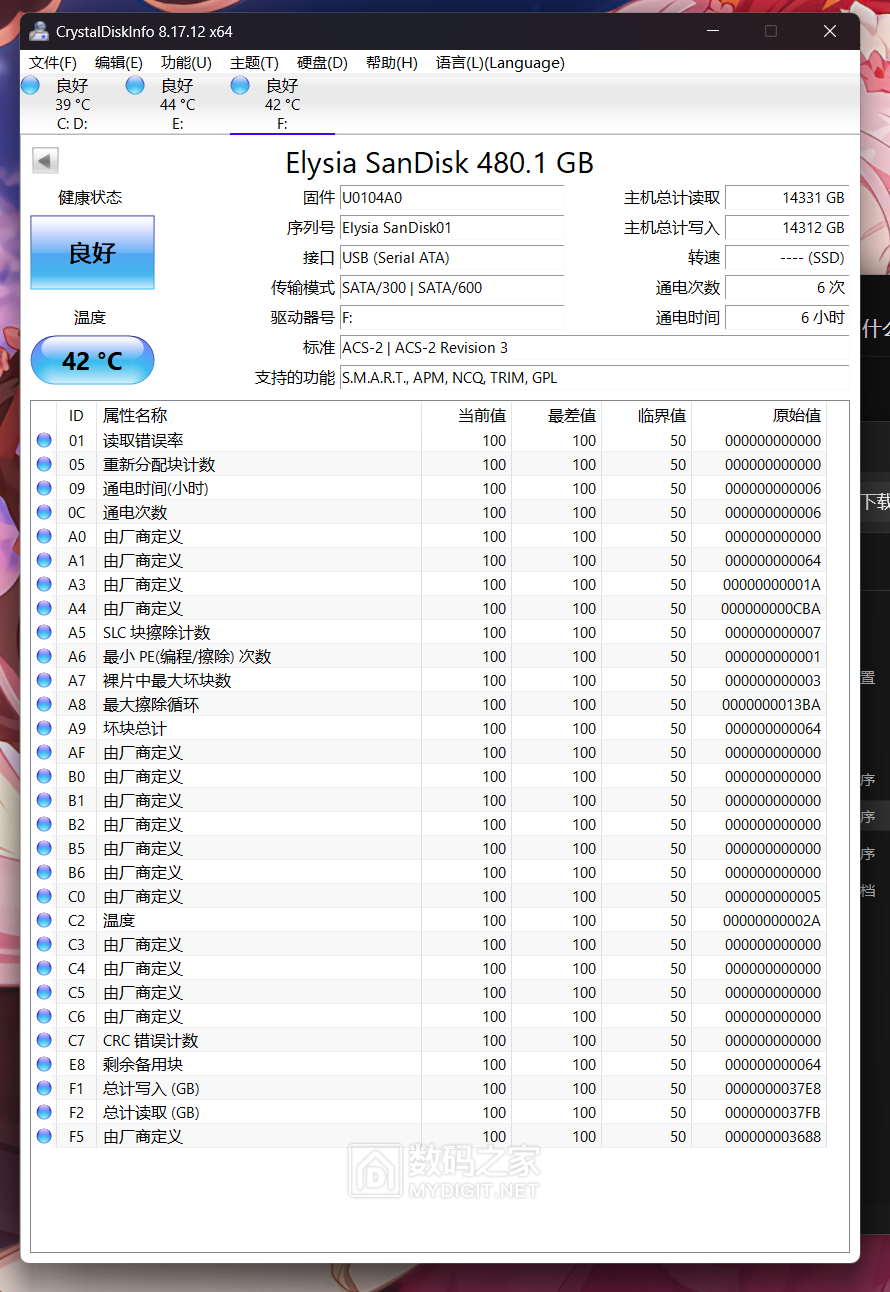
Task: Click the status orb for 读取错误率
Action: click(x=44, y=440)
